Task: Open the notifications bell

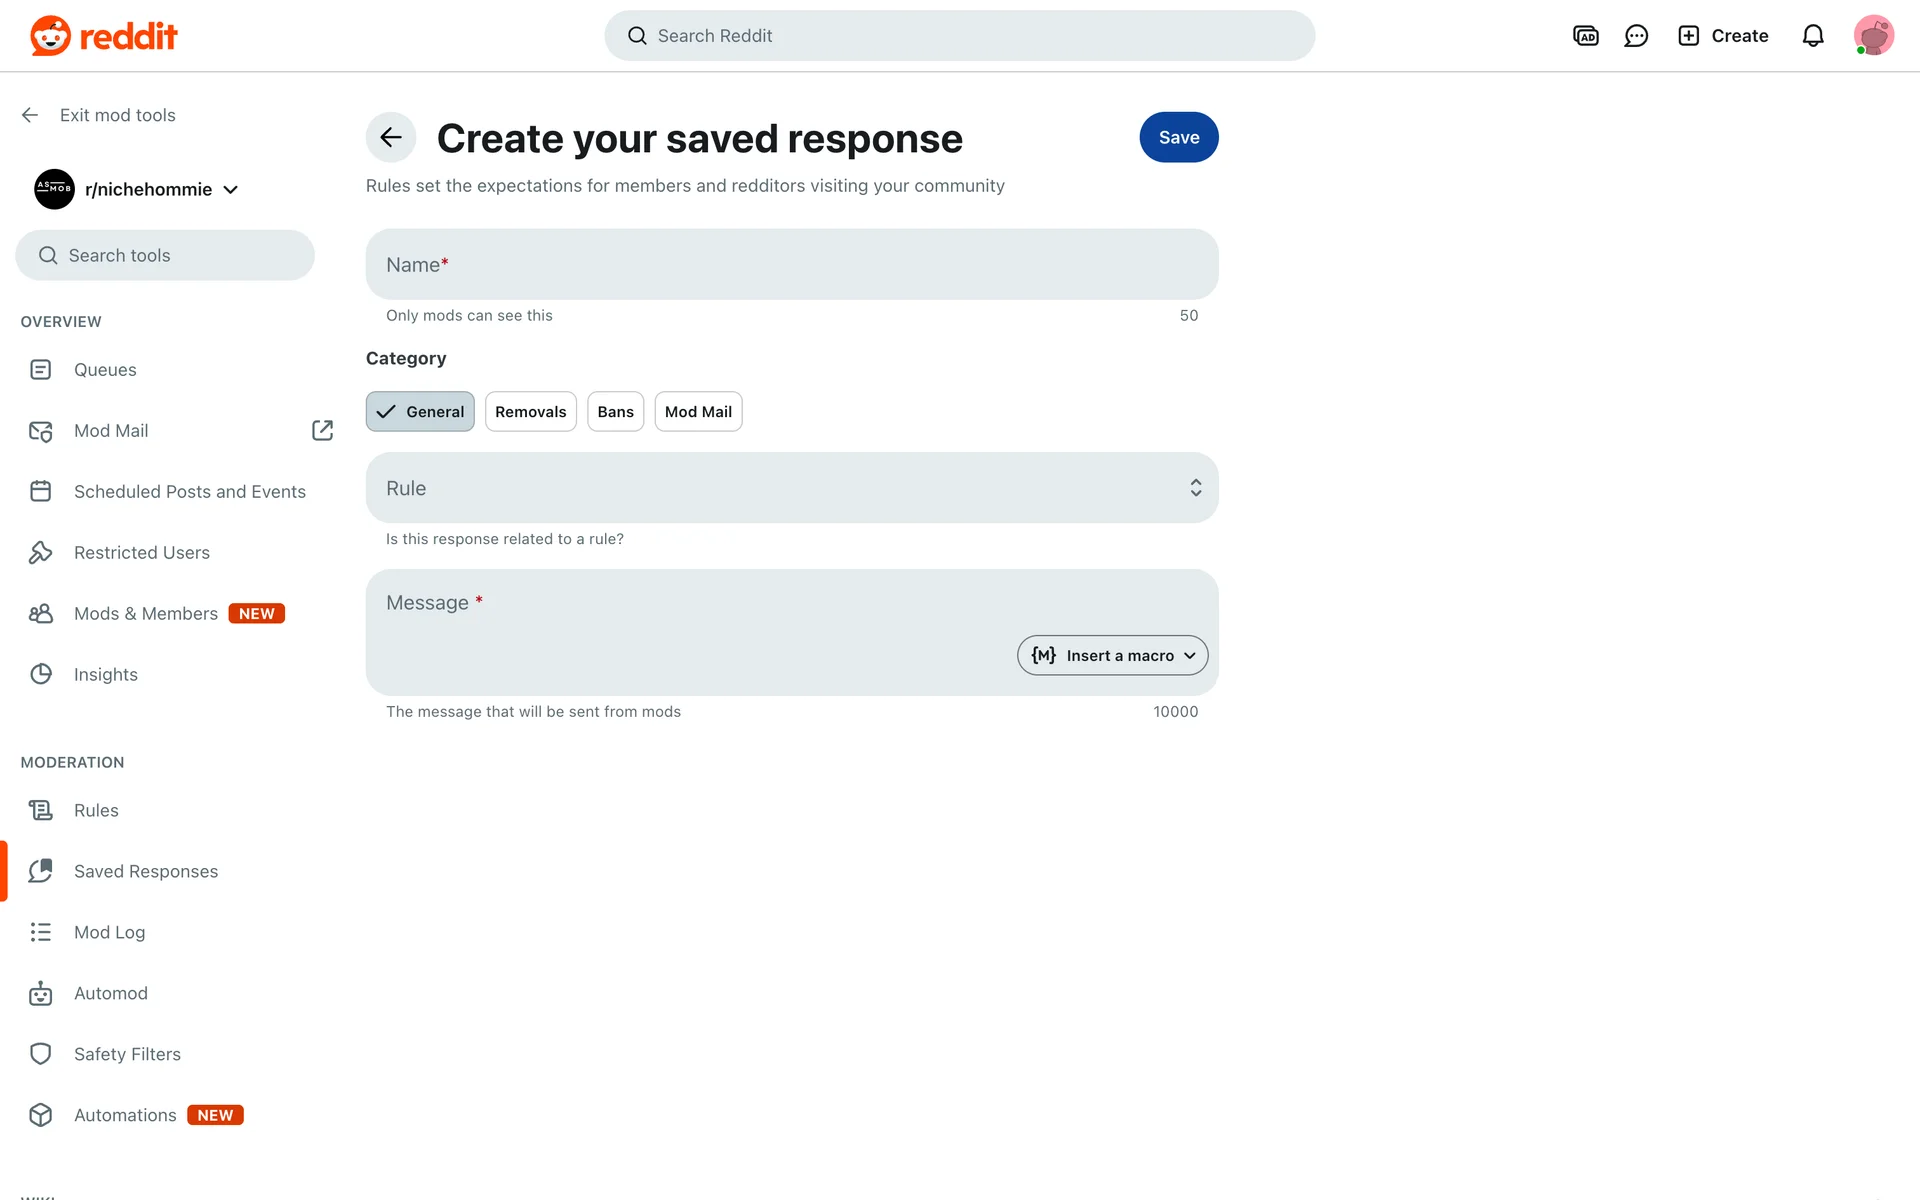Action: pos(1813,36)
